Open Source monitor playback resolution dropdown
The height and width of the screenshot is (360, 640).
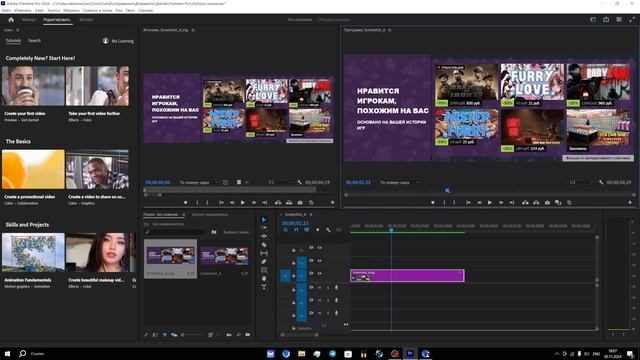[x=280, y=182]
